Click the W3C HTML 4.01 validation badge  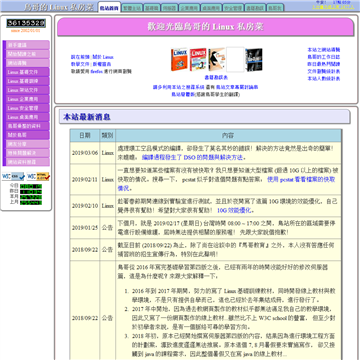38,176
